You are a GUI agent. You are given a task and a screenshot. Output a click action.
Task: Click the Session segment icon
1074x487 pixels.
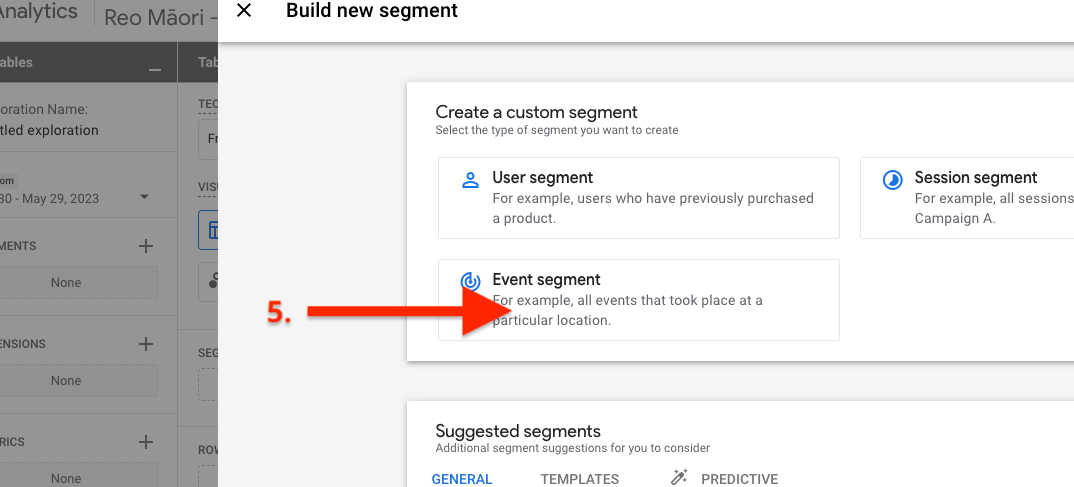[892, 181]
